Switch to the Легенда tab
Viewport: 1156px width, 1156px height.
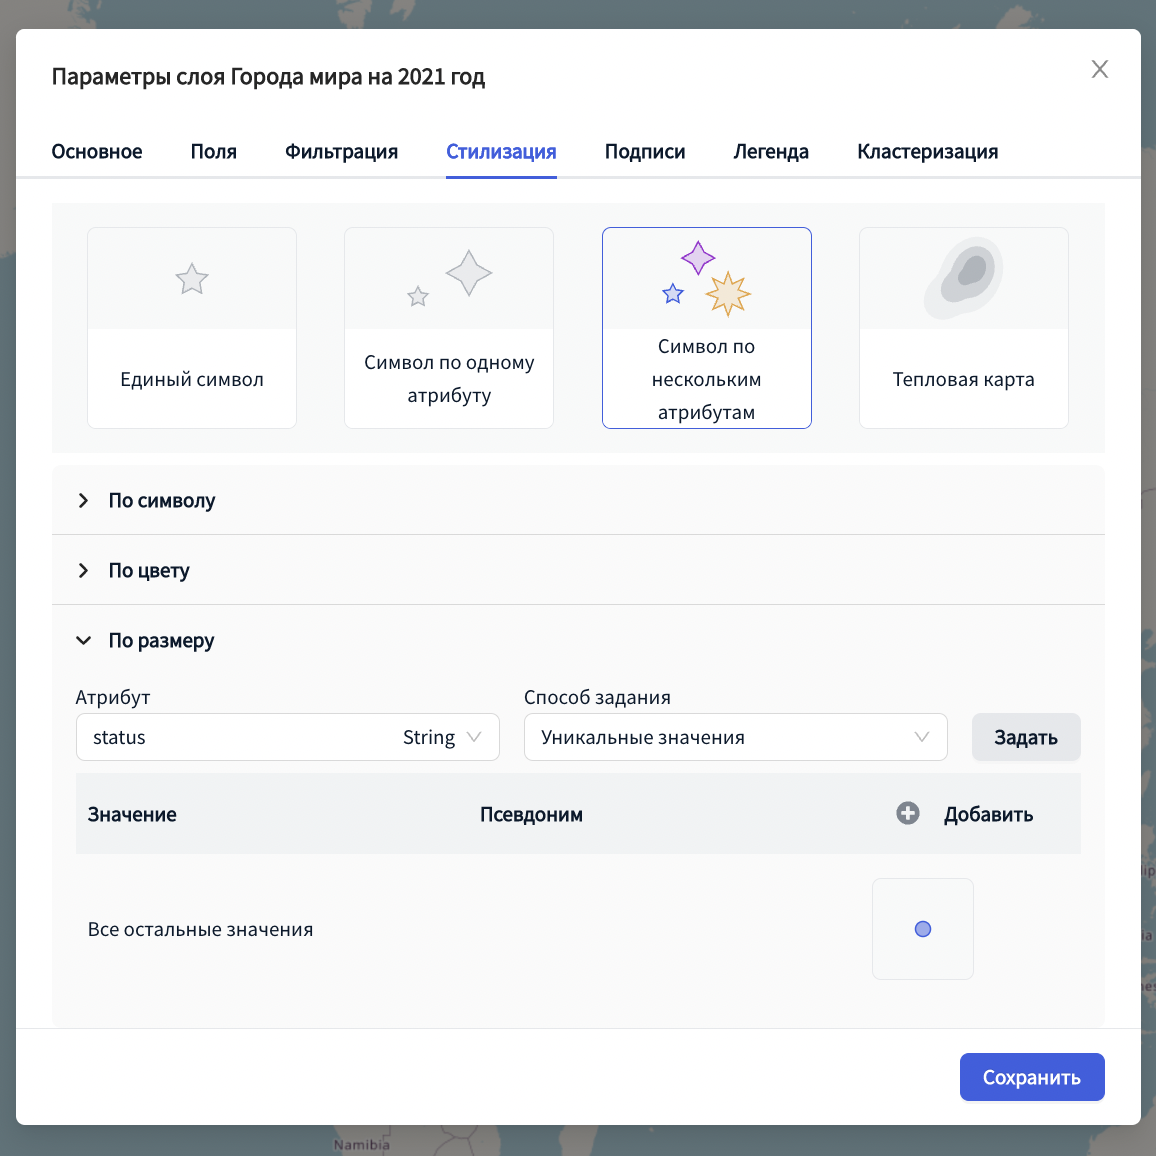(771, 152)
